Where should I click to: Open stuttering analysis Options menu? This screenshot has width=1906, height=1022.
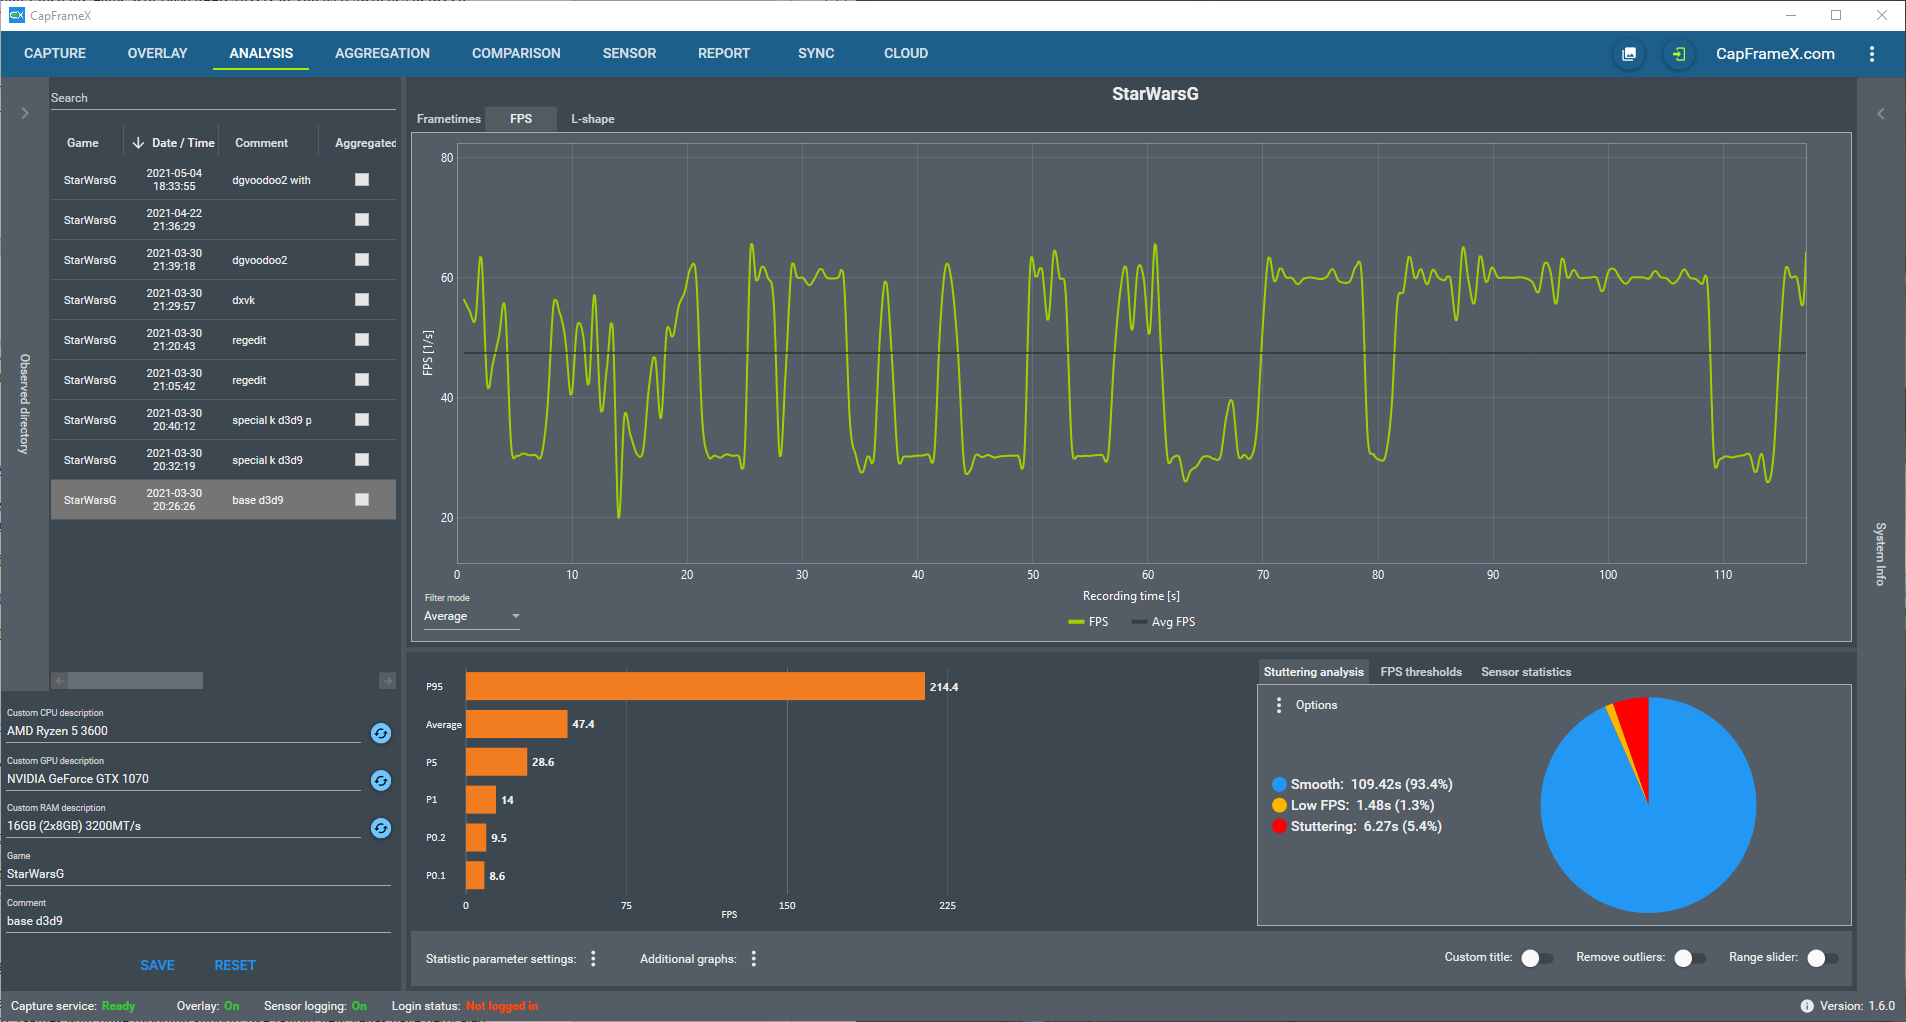click(1279, 705)
